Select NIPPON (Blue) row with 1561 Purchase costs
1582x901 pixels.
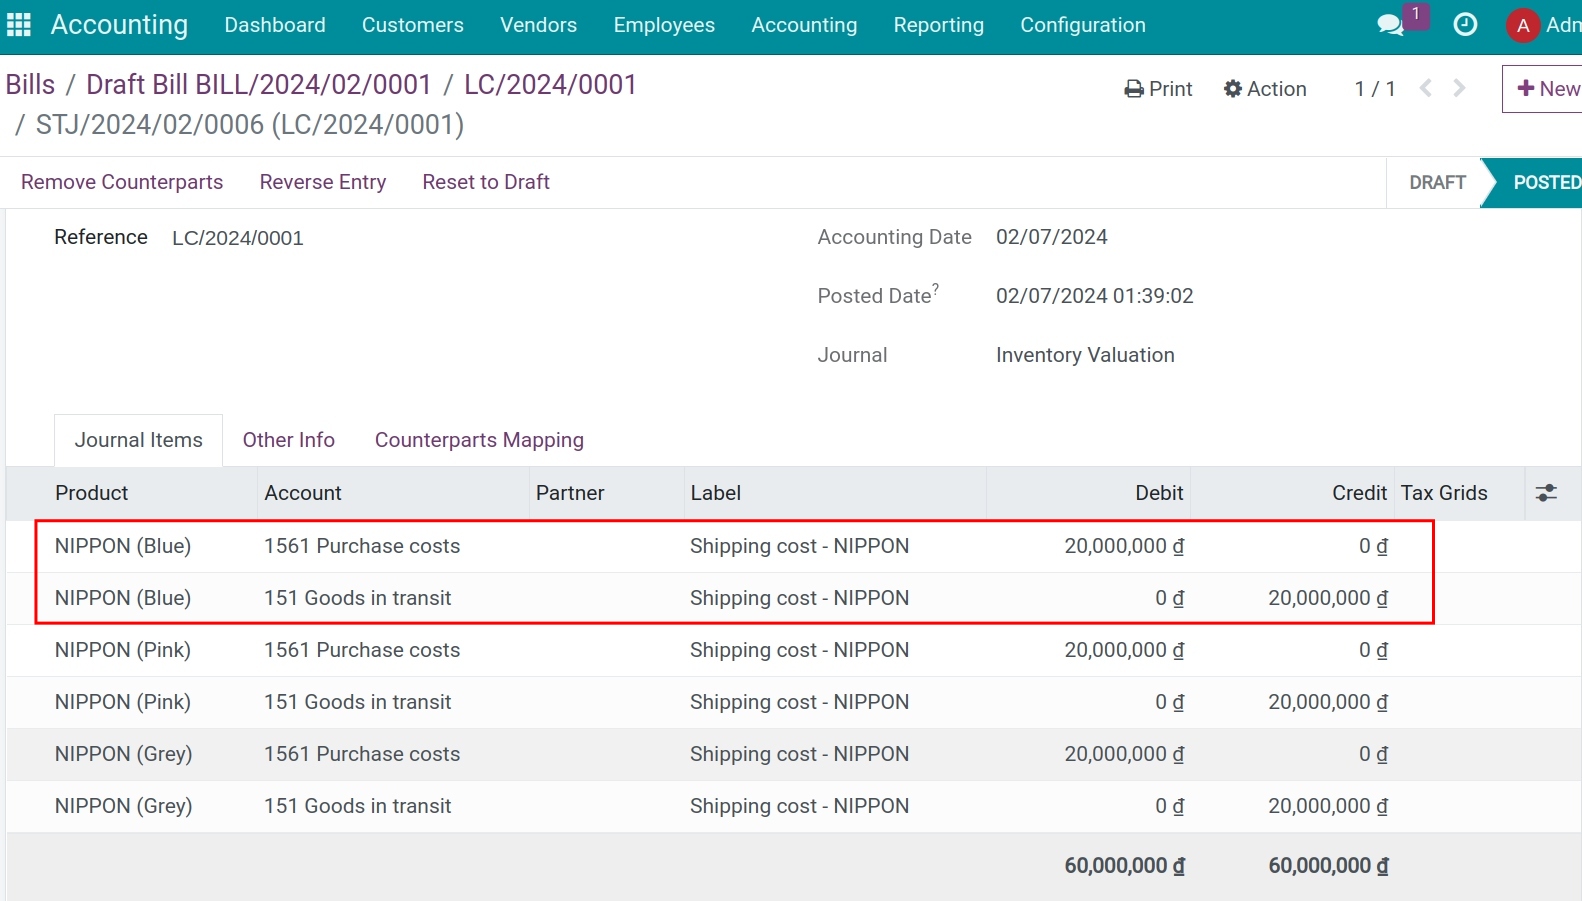tap(794, 546)
